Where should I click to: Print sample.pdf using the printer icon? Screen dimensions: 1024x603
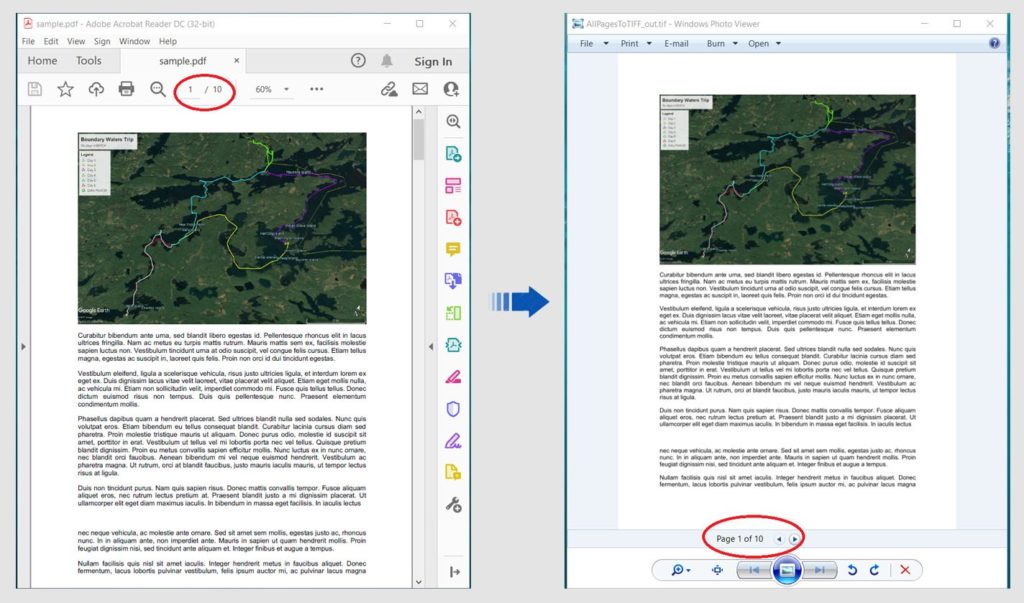pos(127,88)
